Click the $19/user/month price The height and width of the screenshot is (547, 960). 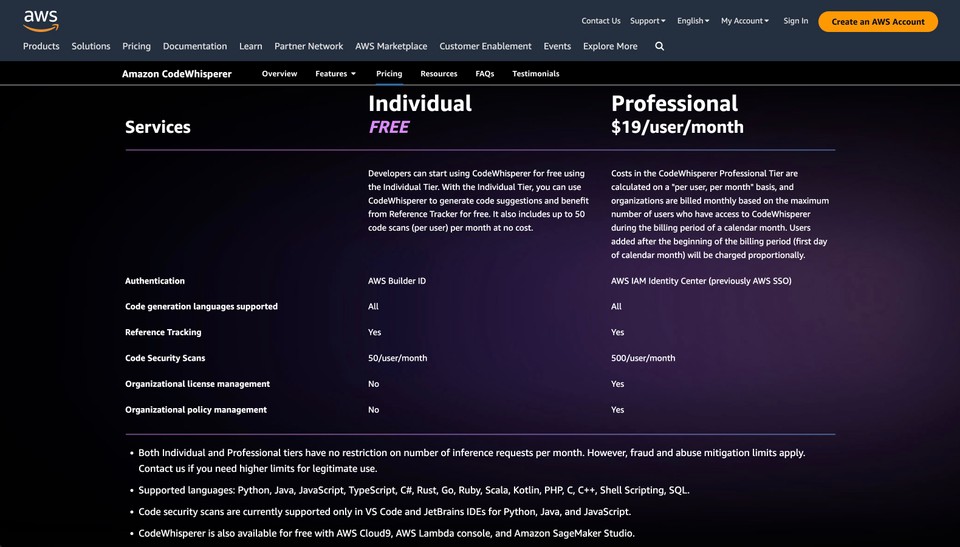[x=677, y=127]
